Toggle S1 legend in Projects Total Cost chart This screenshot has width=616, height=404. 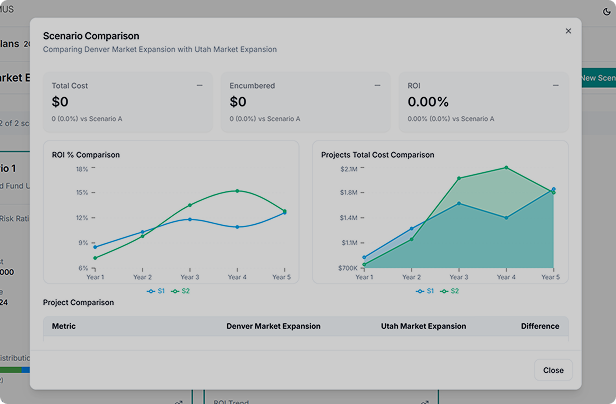pos(425,291)
